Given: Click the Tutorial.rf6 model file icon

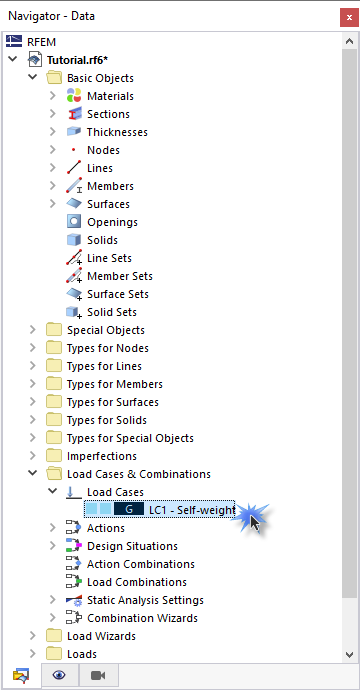Looking at the screenshot, I should [34, 59].
